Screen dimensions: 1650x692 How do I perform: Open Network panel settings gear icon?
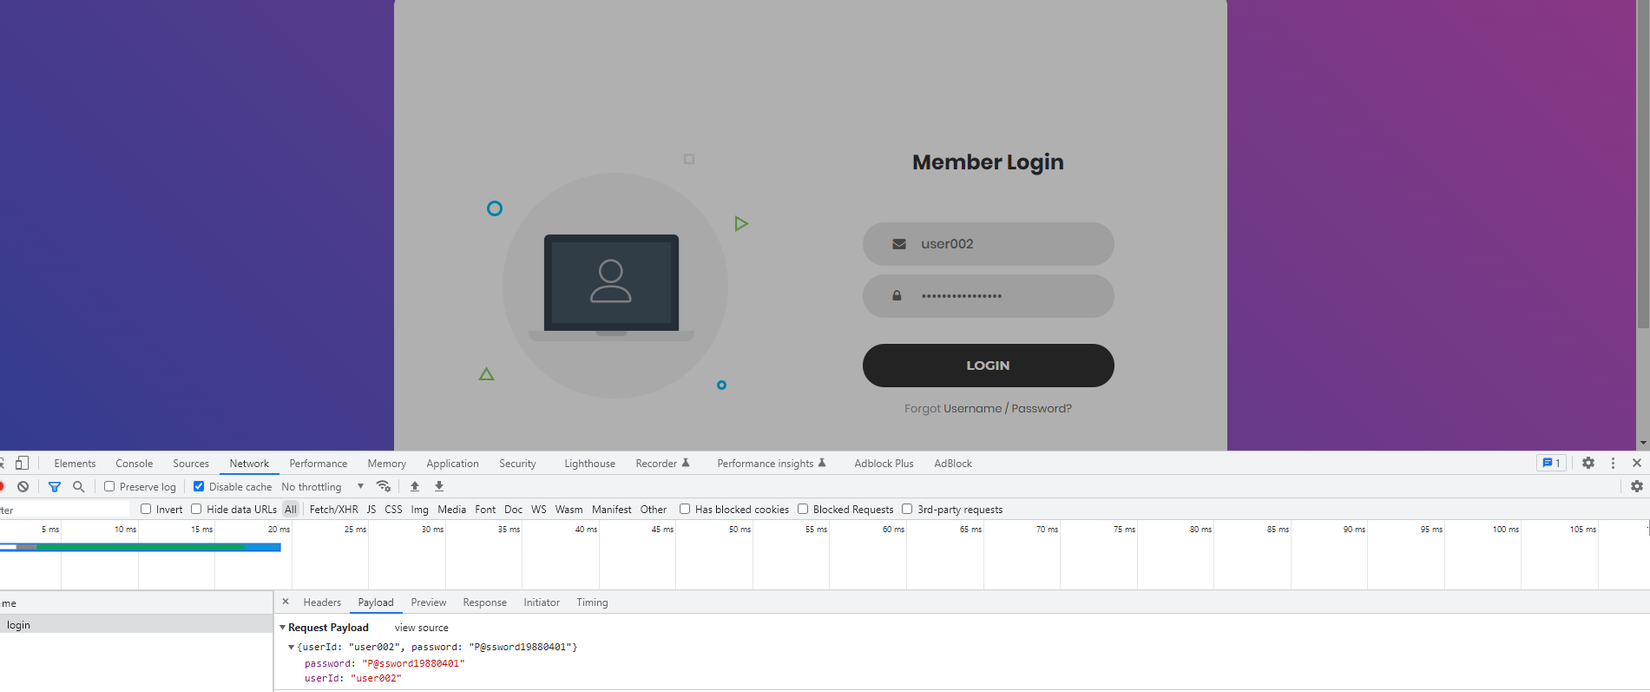click(x=1637, y=487)
